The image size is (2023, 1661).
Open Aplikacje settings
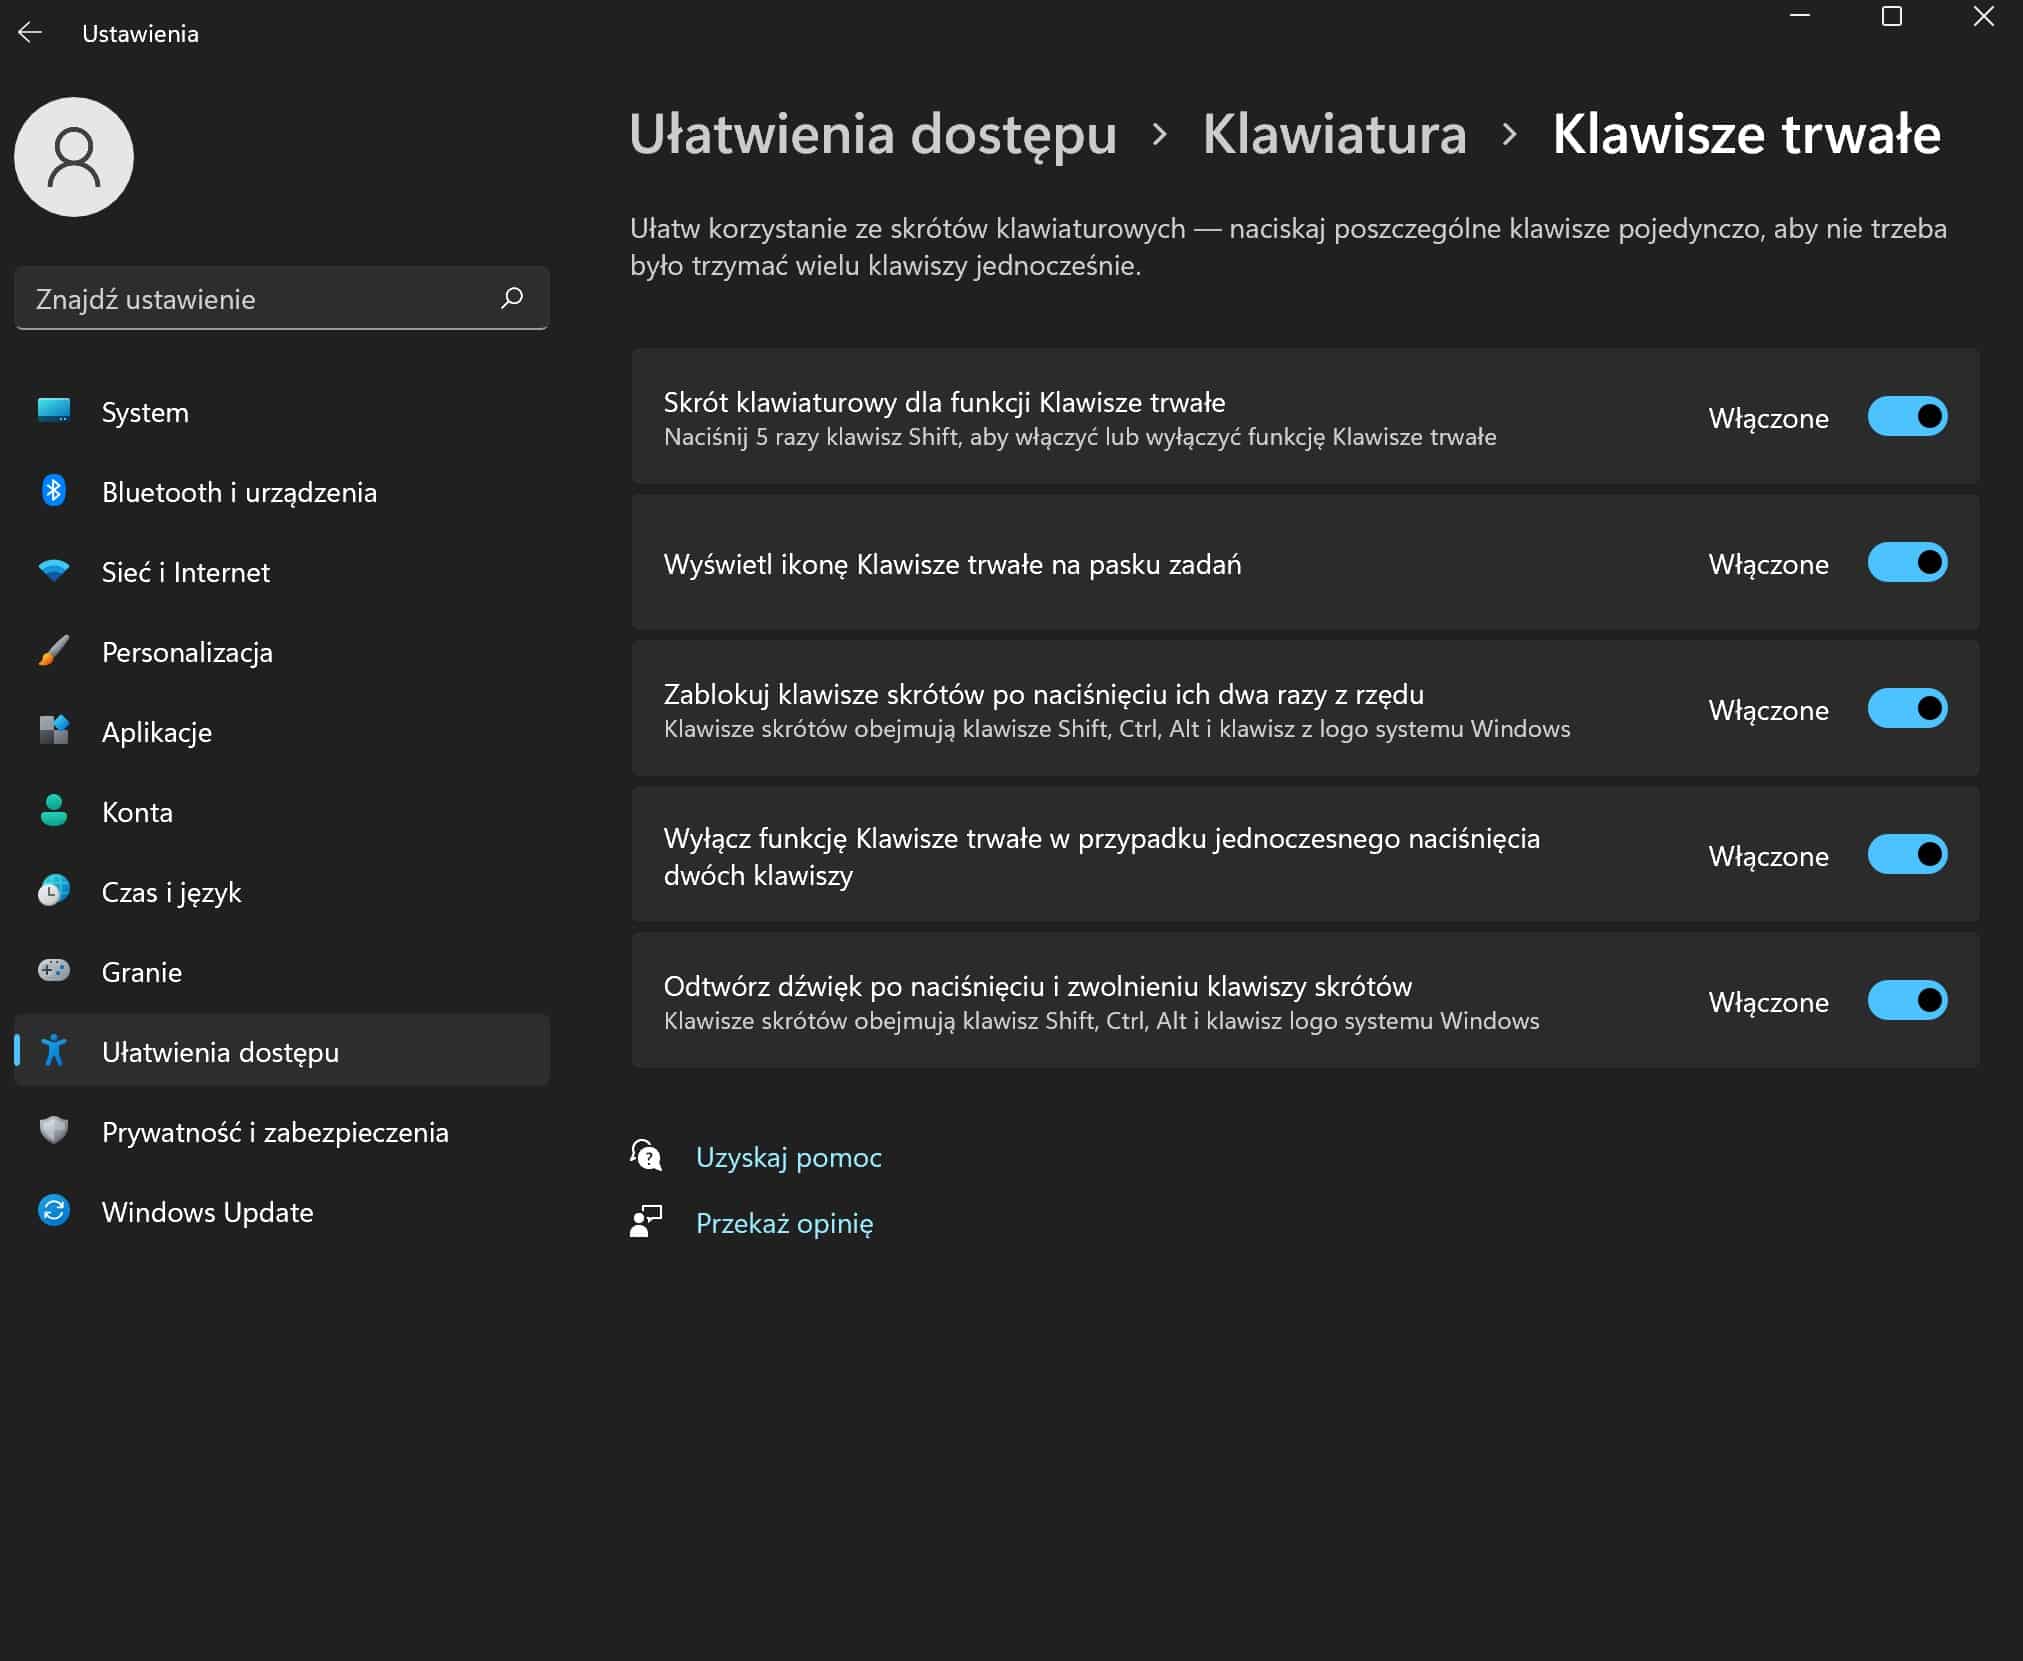[155, 732]
